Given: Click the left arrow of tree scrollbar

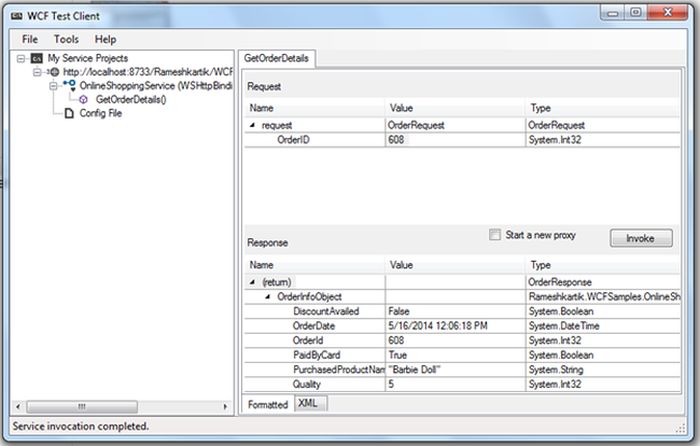Looking at the screenshot, I should click(x=18, y=407).
